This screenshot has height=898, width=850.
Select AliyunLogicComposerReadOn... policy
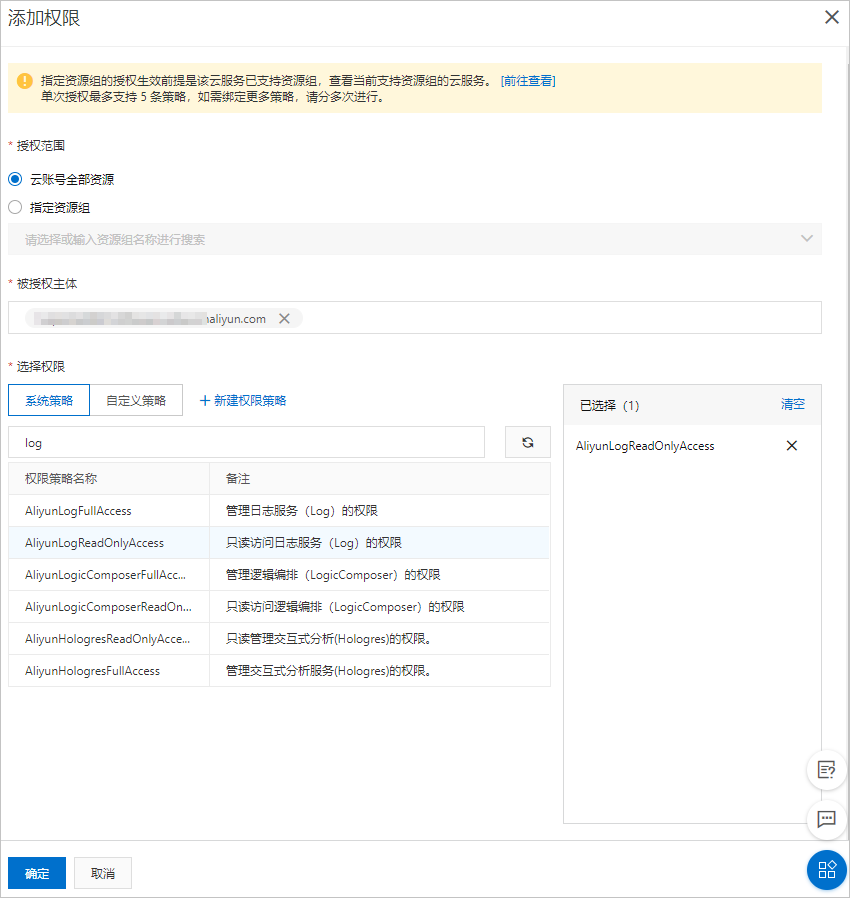click(x=108, y=607)
